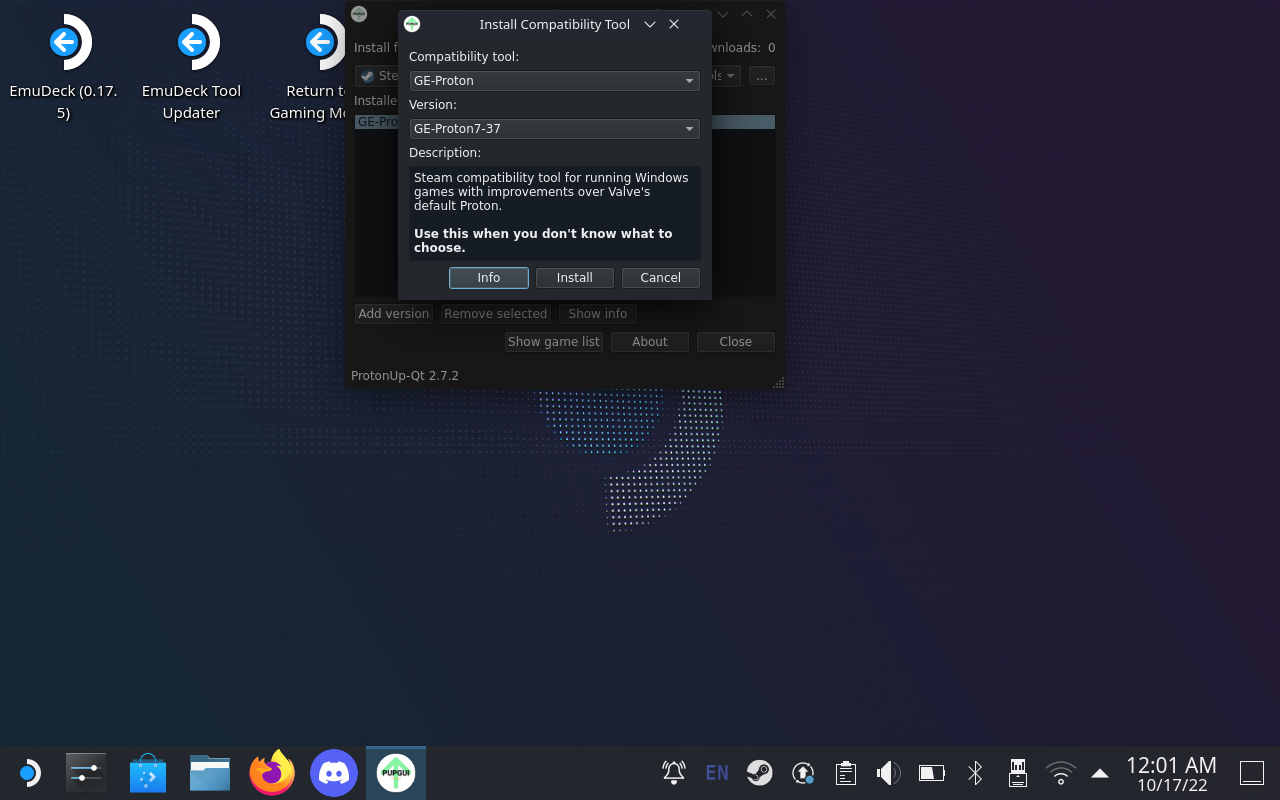Open Show game list in ProtonUp-Qt

pos(554,341)
